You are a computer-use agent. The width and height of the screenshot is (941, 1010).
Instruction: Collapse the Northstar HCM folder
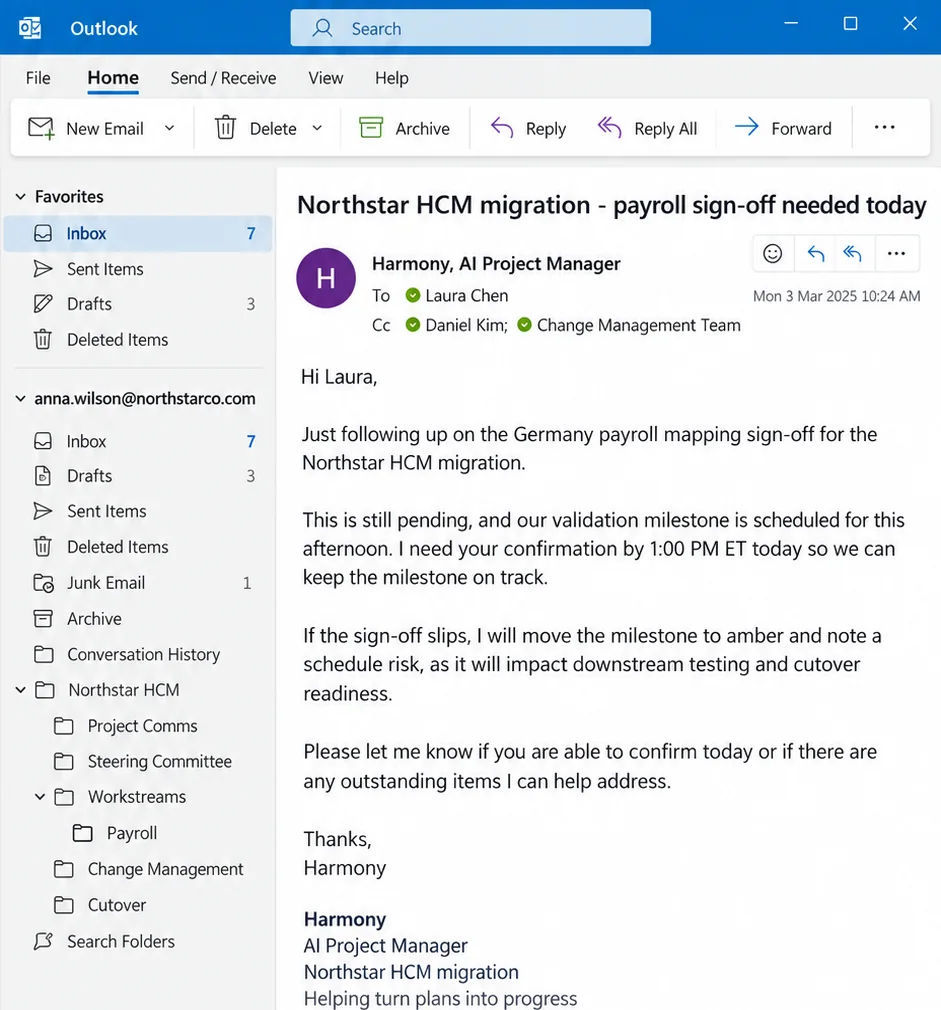(x=21, y=690)
